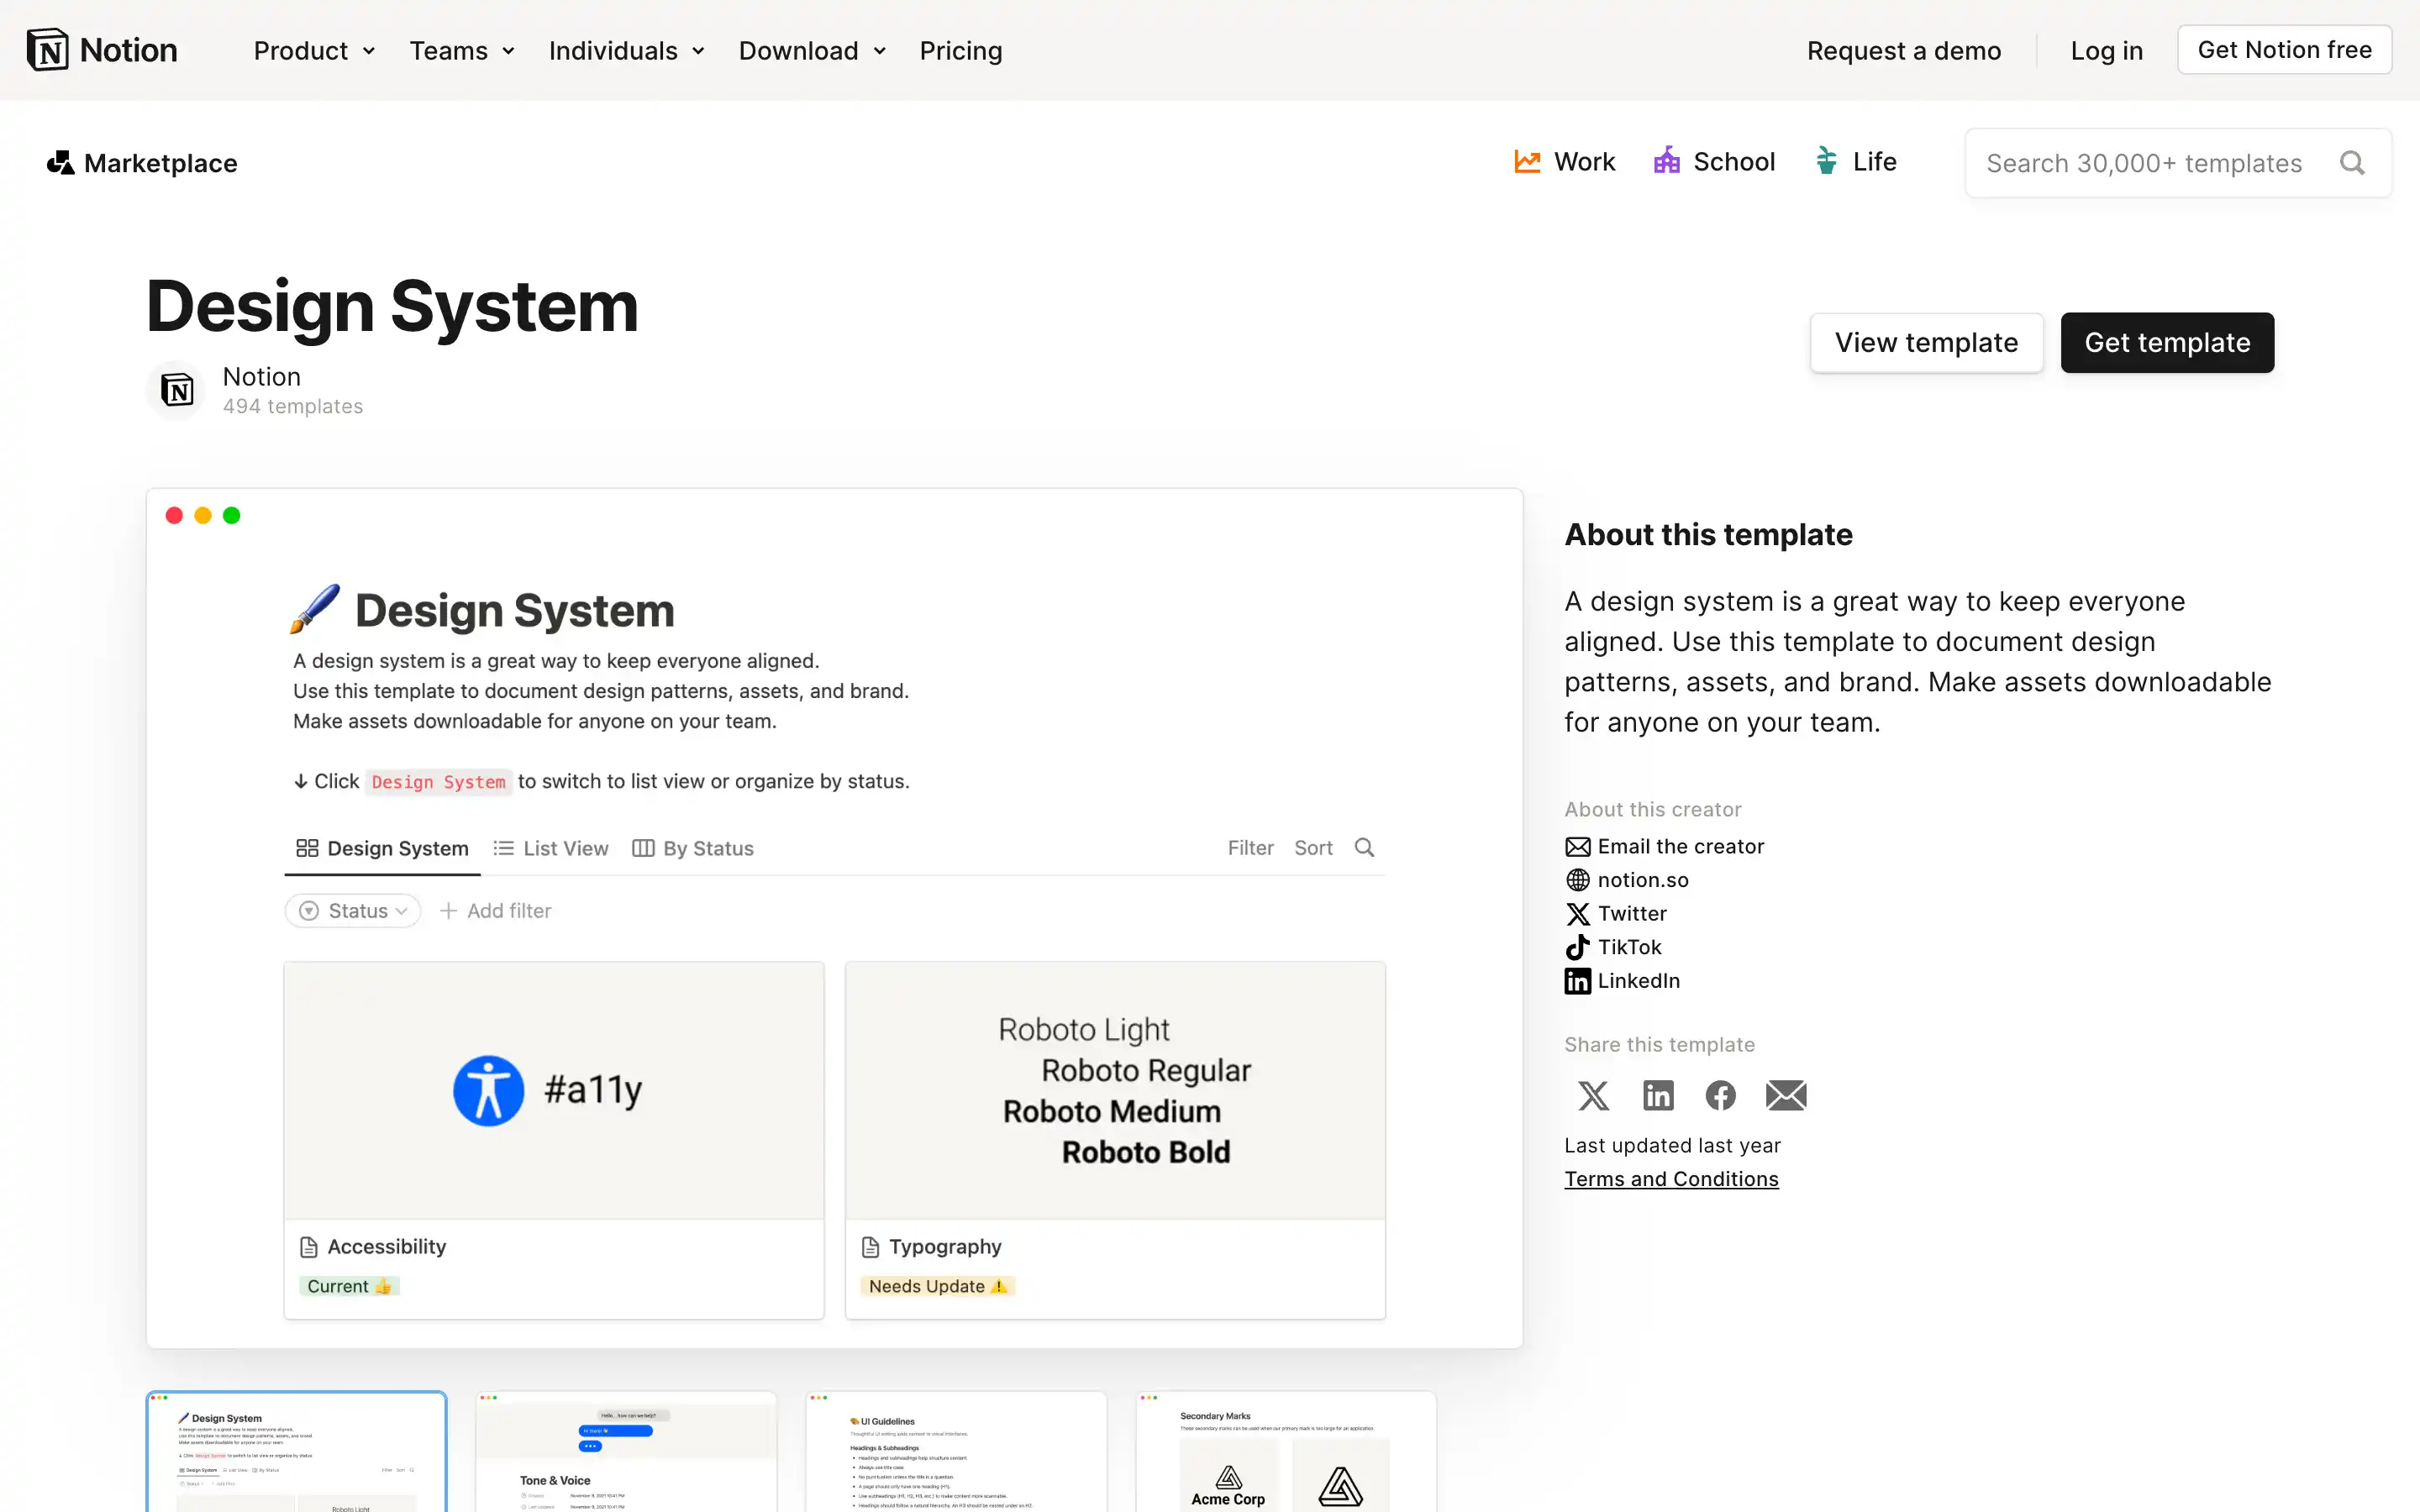Click the blue accessibility figure icon

click(488, 1090)
